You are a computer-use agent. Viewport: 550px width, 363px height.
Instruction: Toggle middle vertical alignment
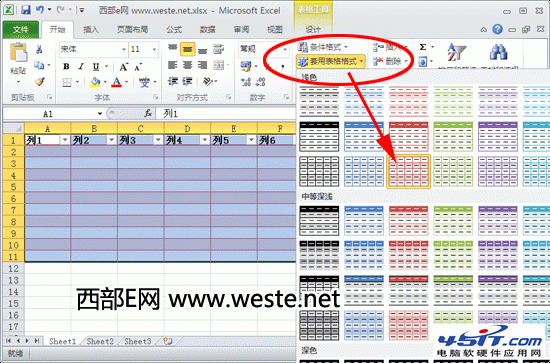click(x=188, y=49)
